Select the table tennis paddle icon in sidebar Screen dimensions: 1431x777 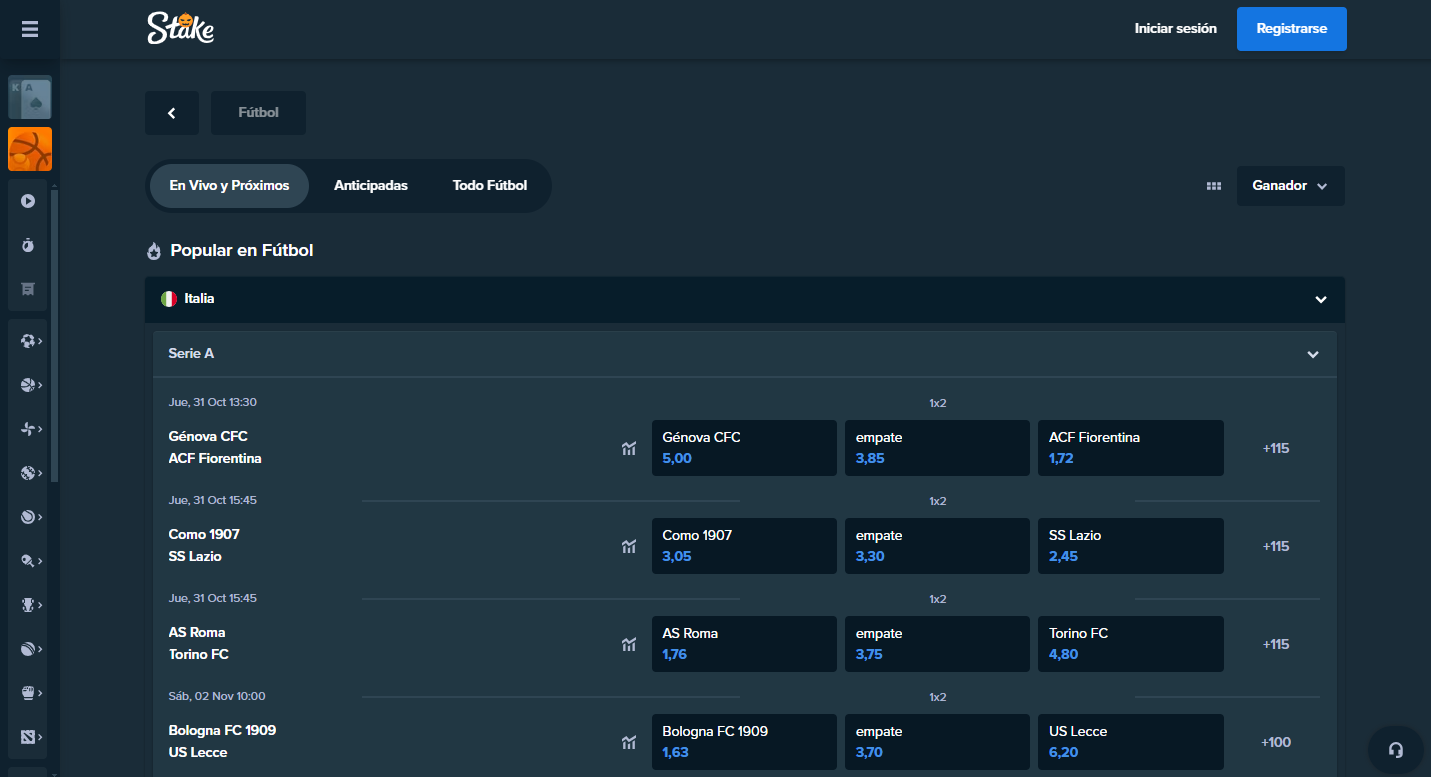coord(28,561)
